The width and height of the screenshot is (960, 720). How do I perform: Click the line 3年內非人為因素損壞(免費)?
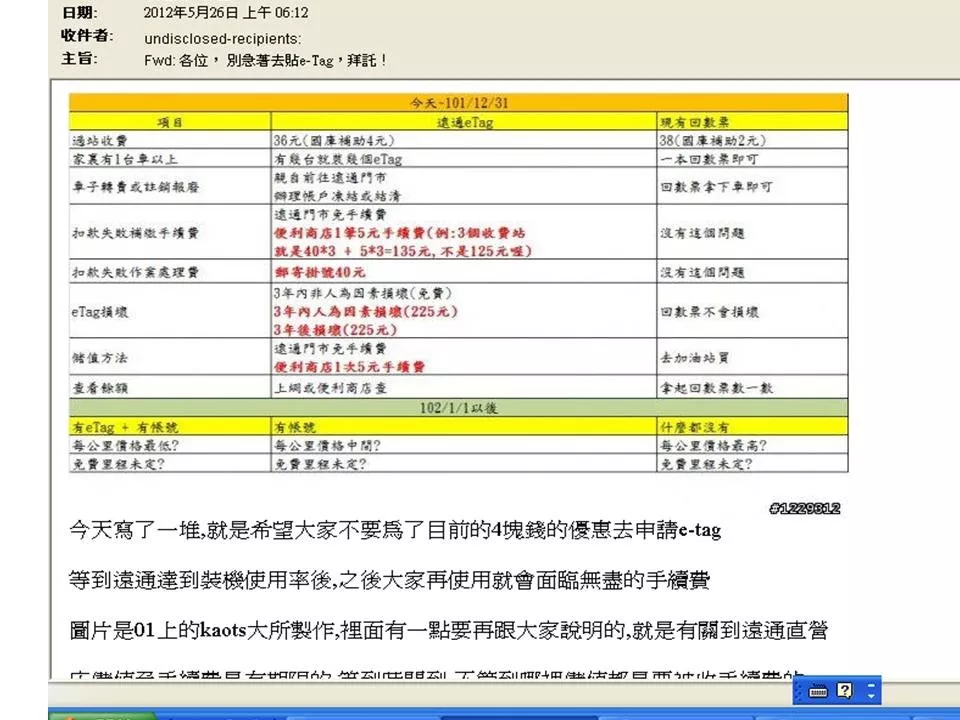pos(363,293)
